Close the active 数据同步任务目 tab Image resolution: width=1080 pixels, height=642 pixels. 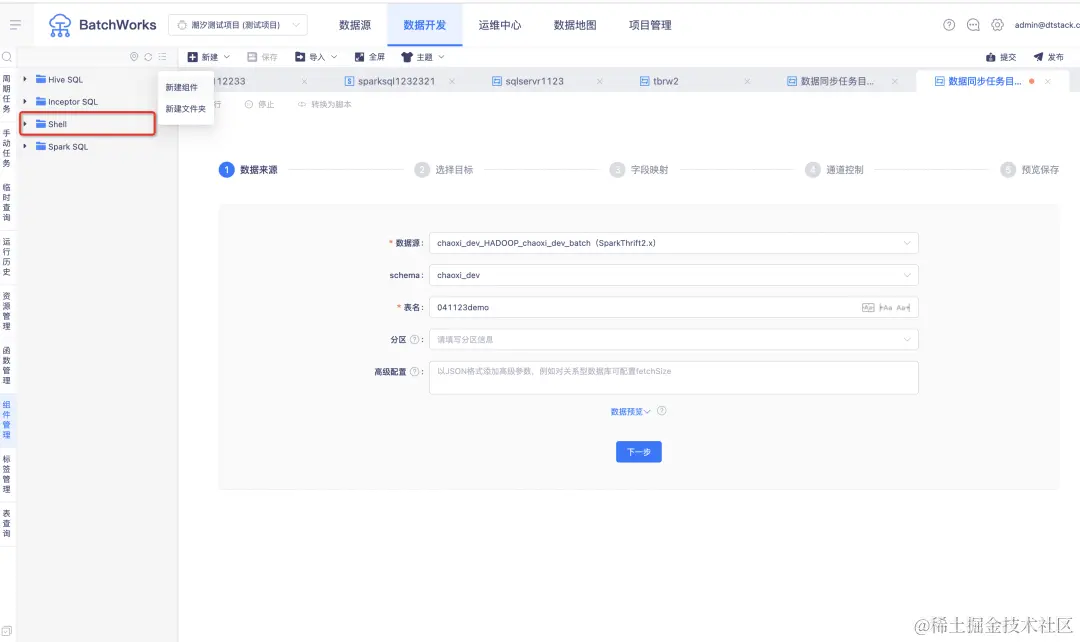coord(1048,81)
